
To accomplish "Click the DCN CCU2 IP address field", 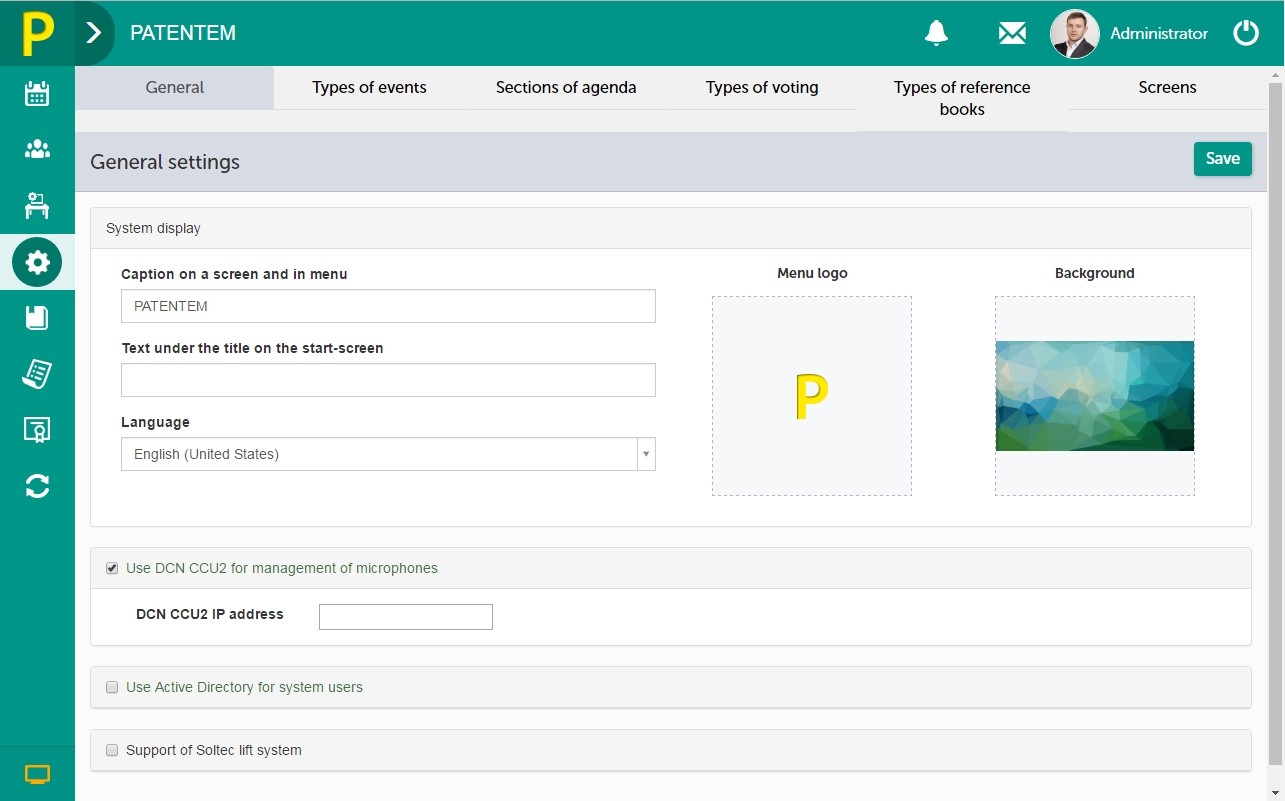I will click(x=406, y=617).
